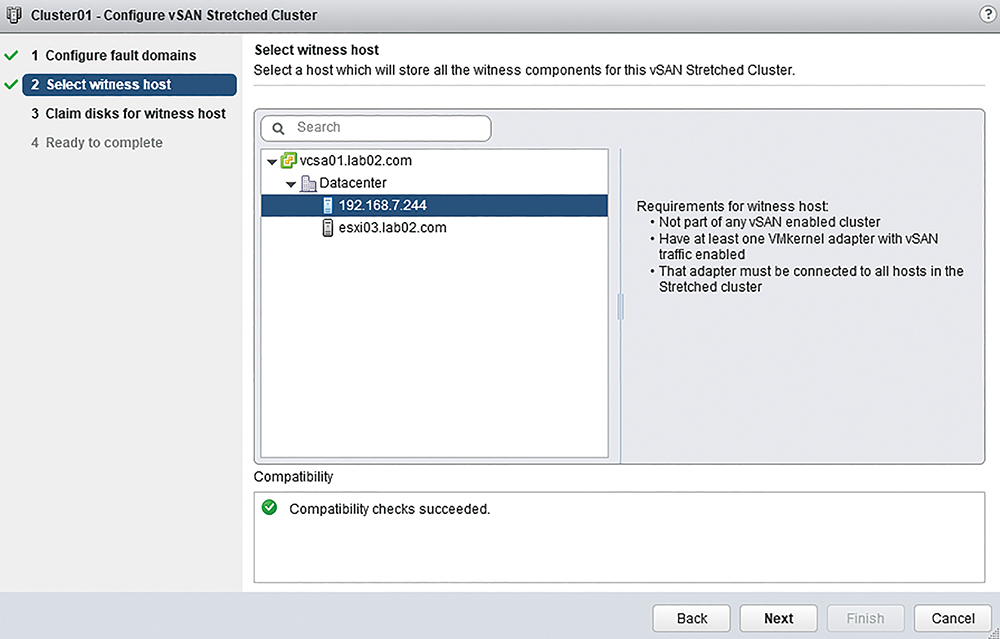Image resolution: width=1000 pixels, height=639 pixels.
Task: Click the host icon beside esxi03.lab02.com
Action: [x=328, y=228]
